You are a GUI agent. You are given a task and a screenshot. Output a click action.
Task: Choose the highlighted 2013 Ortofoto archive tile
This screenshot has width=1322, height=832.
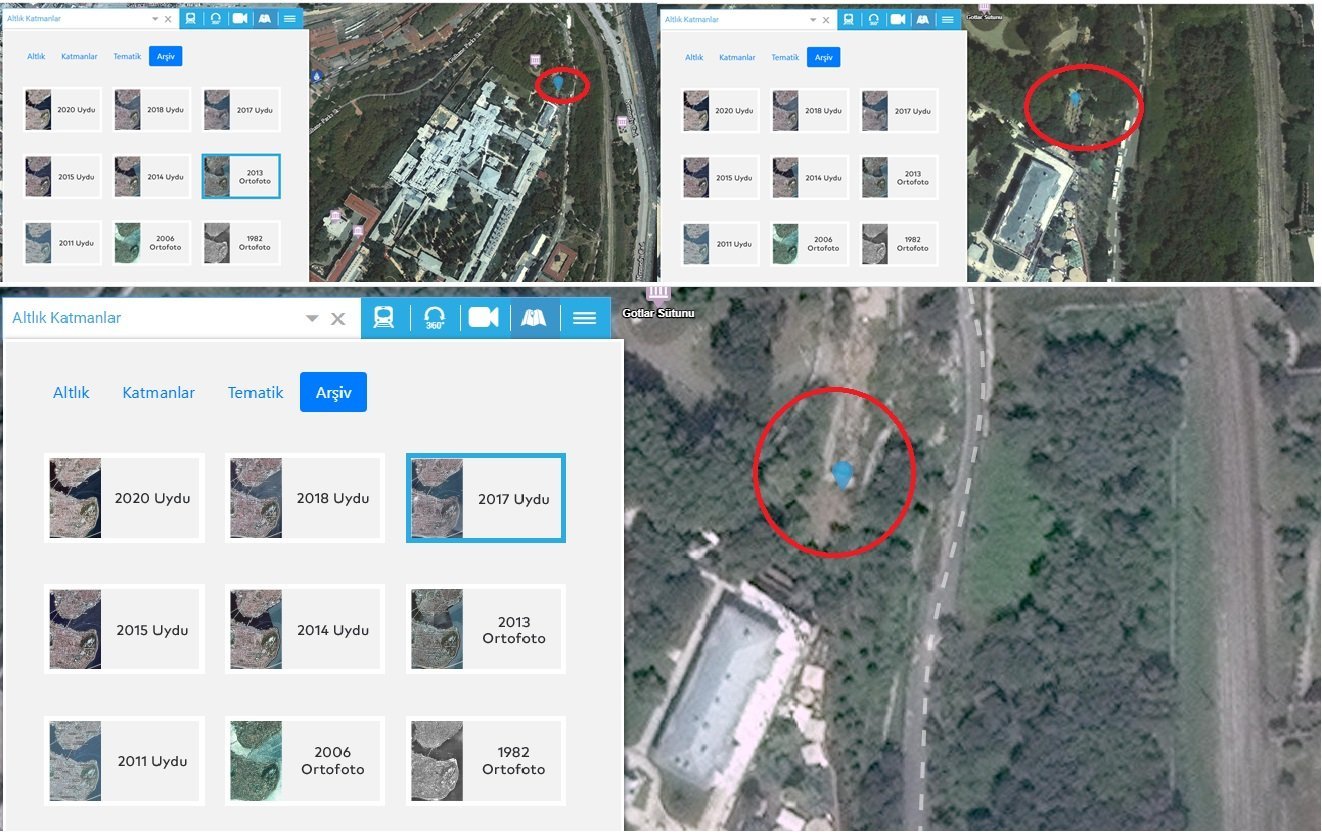(x=240, y=176)
